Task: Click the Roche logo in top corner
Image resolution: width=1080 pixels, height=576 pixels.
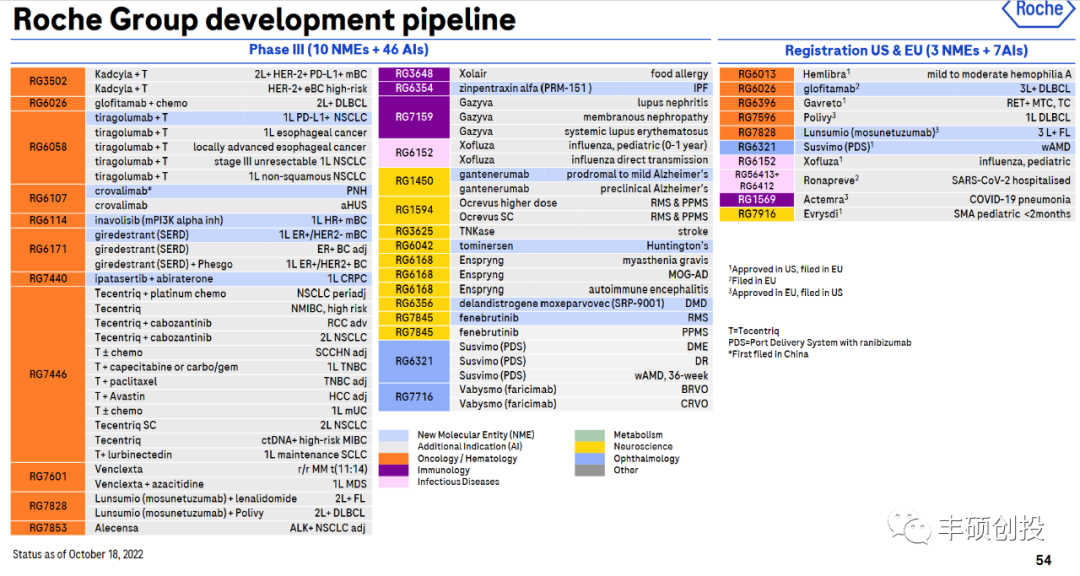Action: pos(1038,12)
